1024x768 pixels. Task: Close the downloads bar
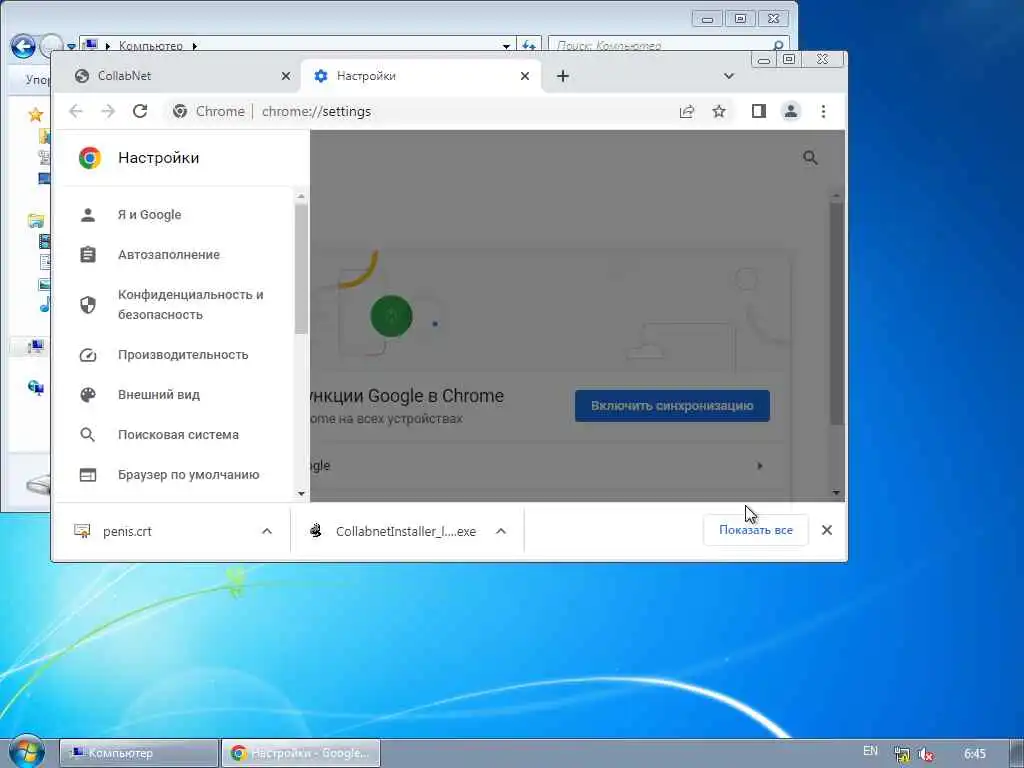tap(827, 530)
